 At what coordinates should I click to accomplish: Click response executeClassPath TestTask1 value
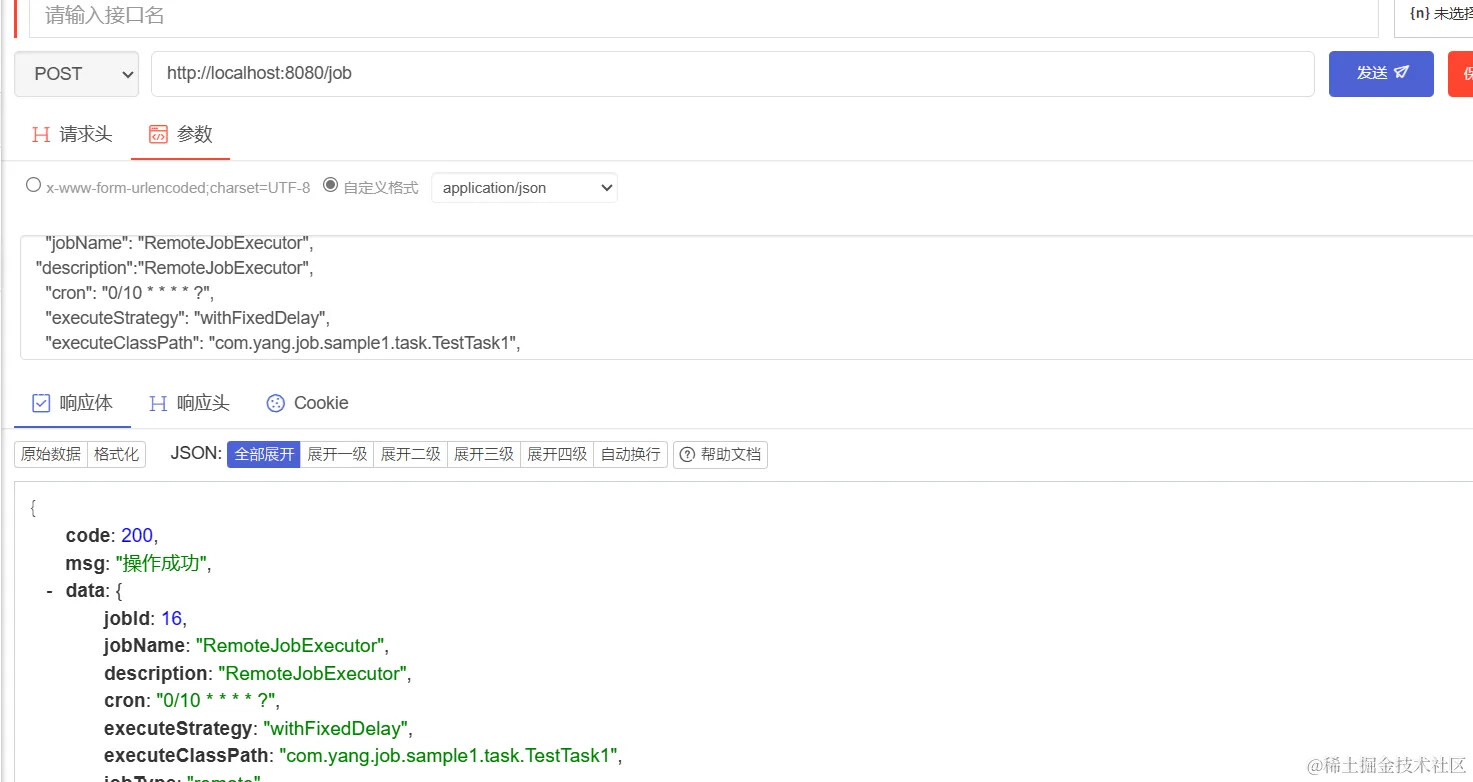pyautogui.click(x=449, y=755)
